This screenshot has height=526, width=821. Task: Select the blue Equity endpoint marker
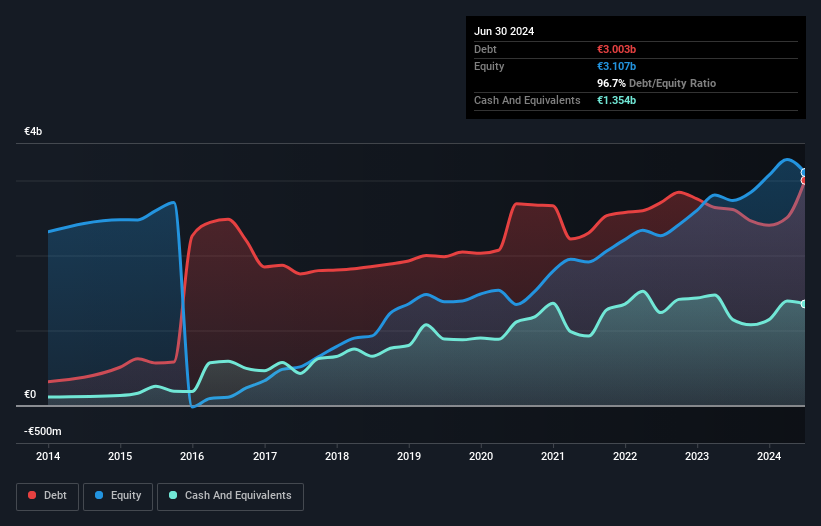click(804, 173)
